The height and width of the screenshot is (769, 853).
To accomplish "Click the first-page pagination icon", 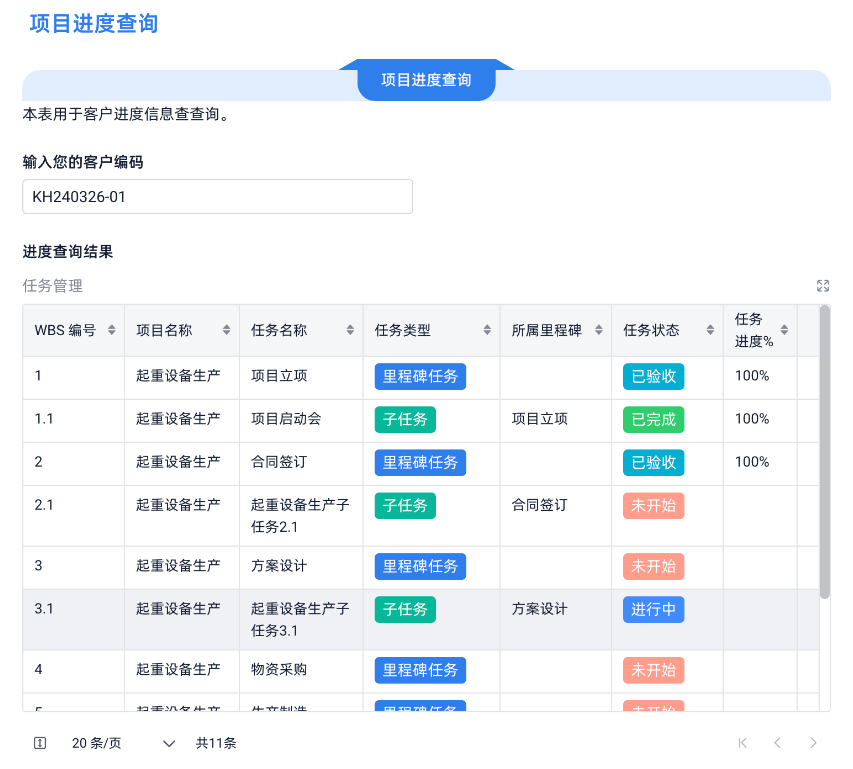I will 742,743.
